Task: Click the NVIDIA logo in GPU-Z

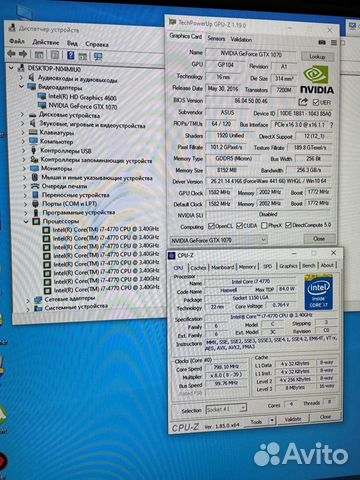Action: coord(316,79)
